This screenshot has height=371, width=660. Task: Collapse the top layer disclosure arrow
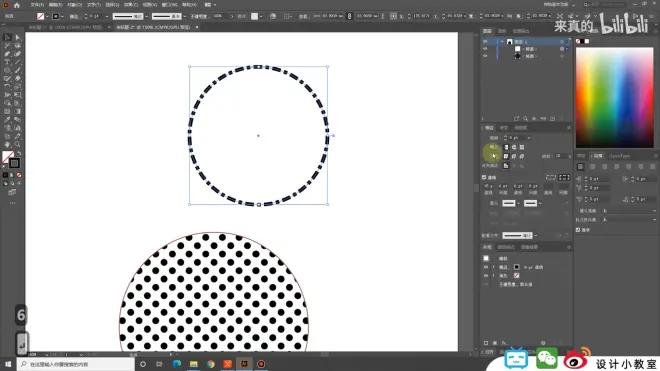coord(502,42)
